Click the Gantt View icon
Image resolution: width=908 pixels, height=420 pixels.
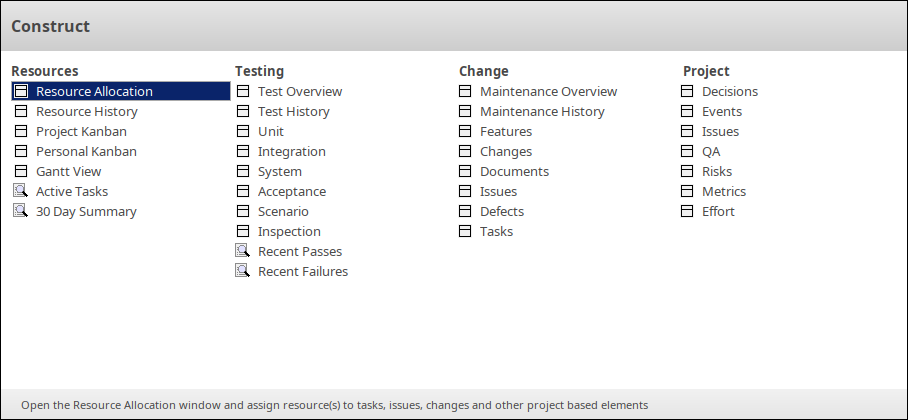[21, 171]
